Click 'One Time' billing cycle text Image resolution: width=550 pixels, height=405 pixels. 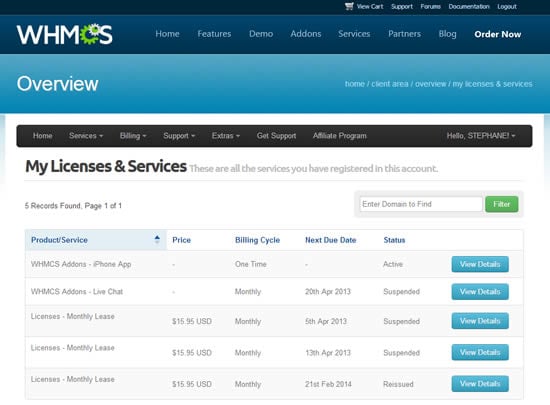(x=251, y=264)
